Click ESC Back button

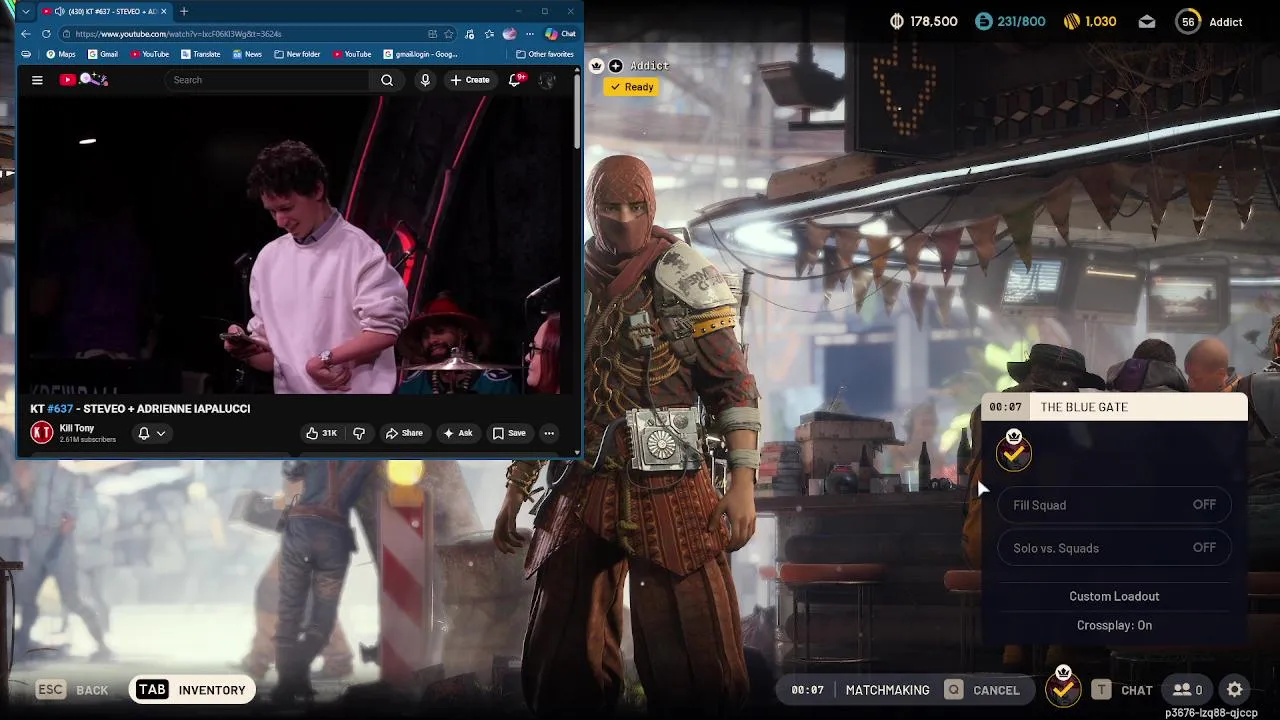tap(72, 690)
